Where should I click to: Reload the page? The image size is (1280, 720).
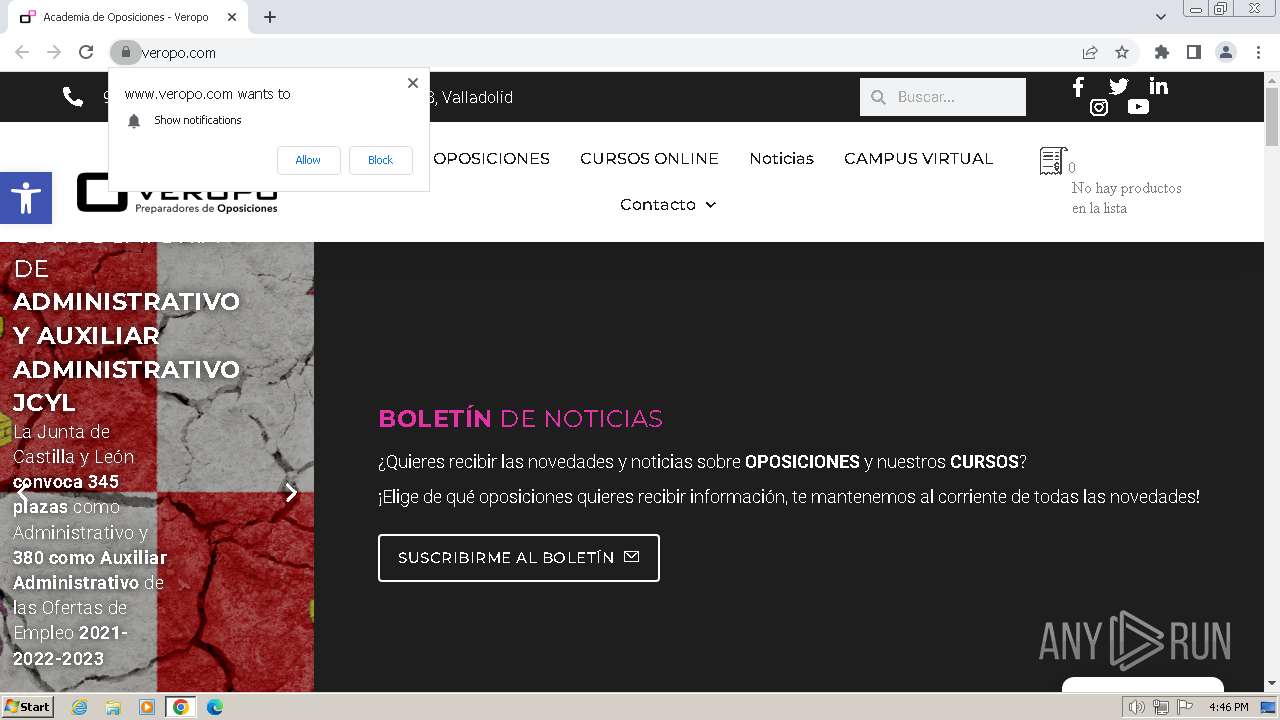click(x=86, y=52)
